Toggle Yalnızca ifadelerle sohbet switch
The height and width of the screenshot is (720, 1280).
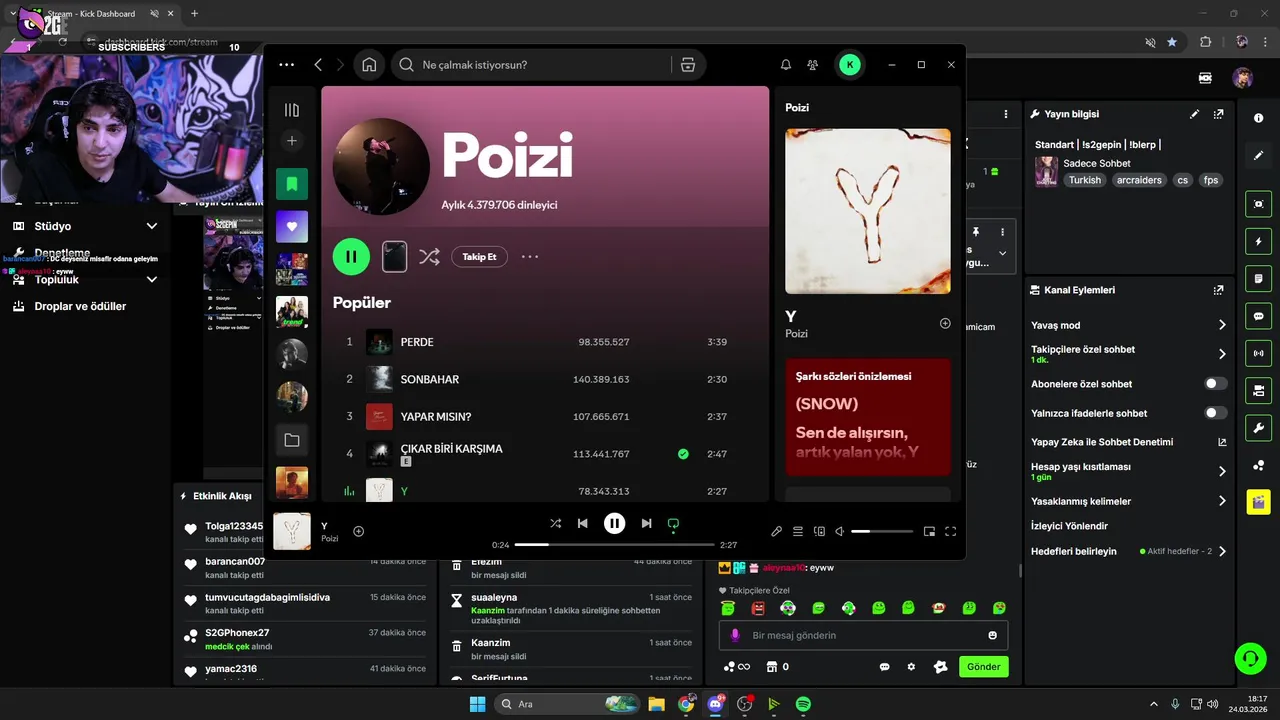pos(1216,413)
